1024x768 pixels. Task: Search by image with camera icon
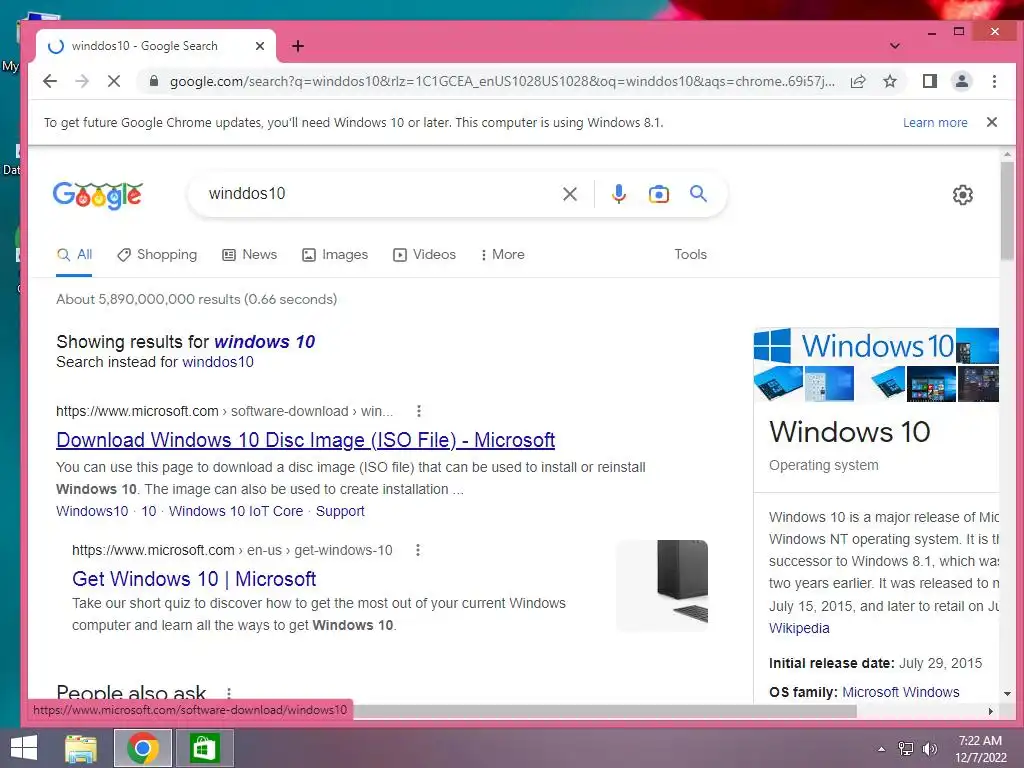(658, 194)
